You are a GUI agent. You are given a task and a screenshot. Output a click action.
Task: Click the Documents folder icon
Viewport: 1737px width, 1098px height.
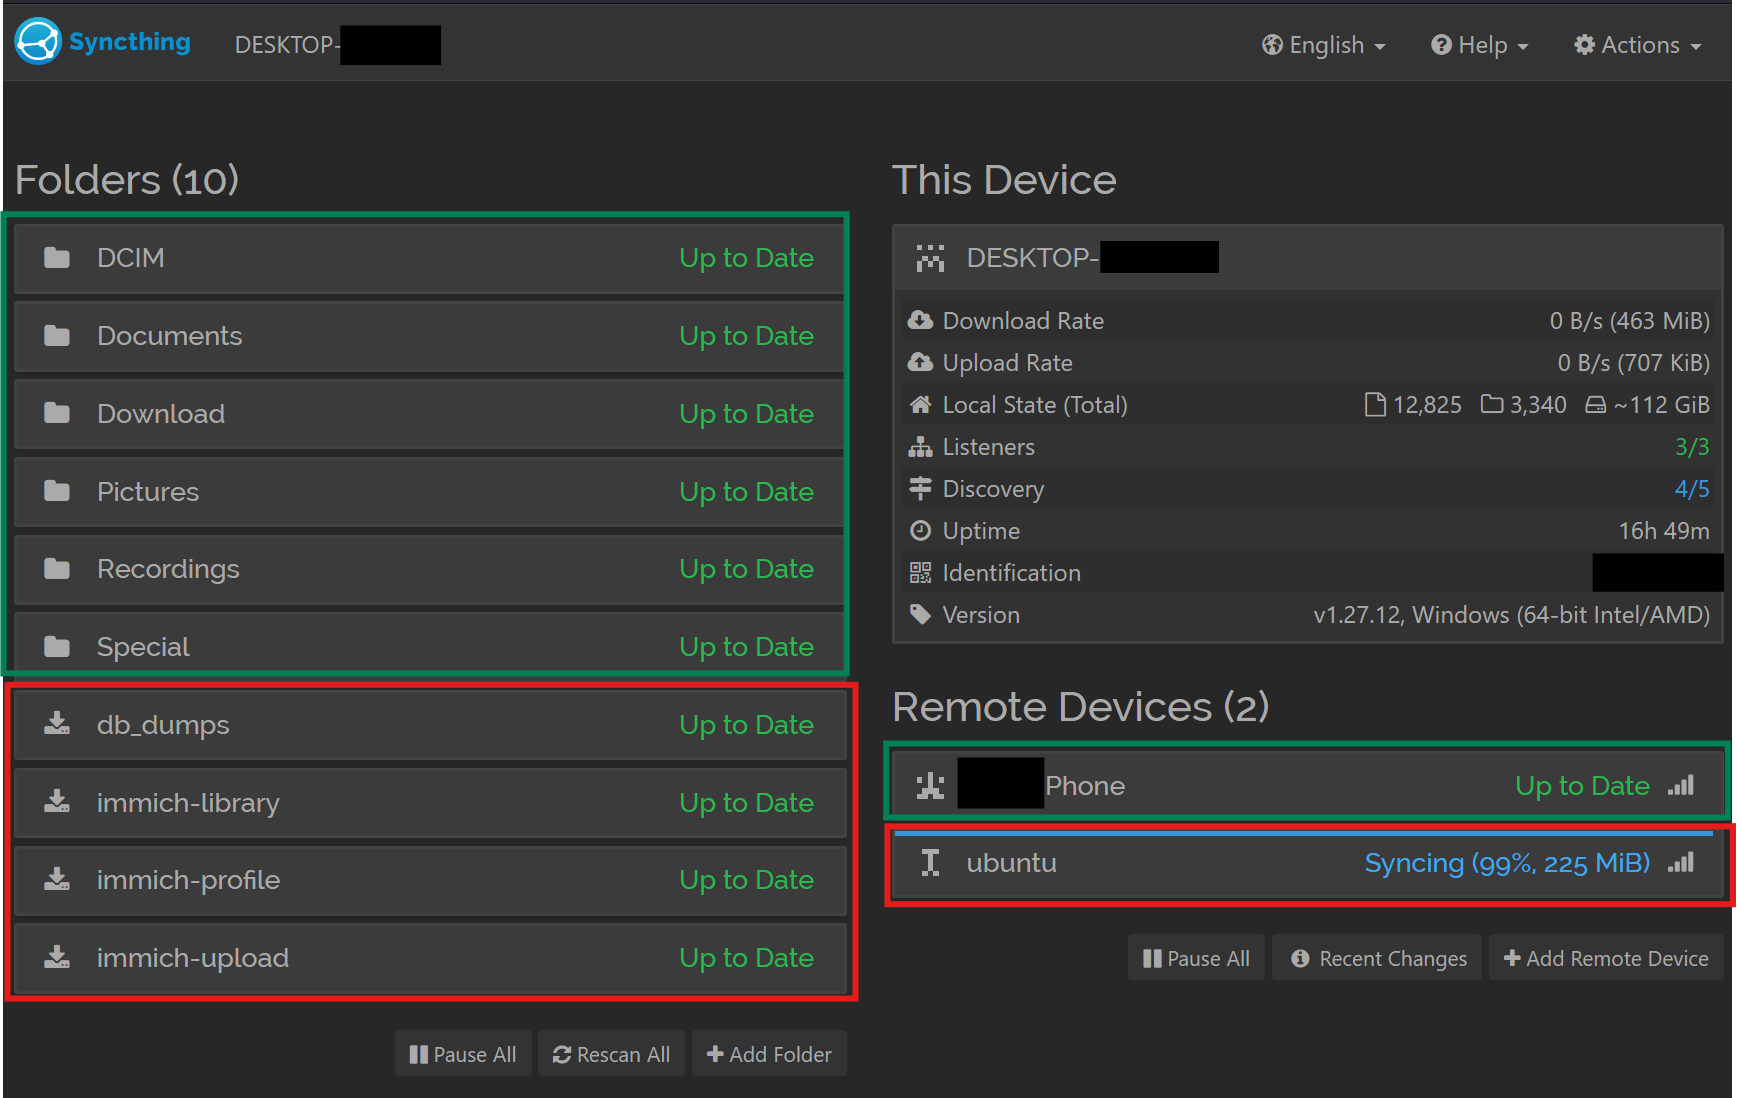[x=57, y=336]
